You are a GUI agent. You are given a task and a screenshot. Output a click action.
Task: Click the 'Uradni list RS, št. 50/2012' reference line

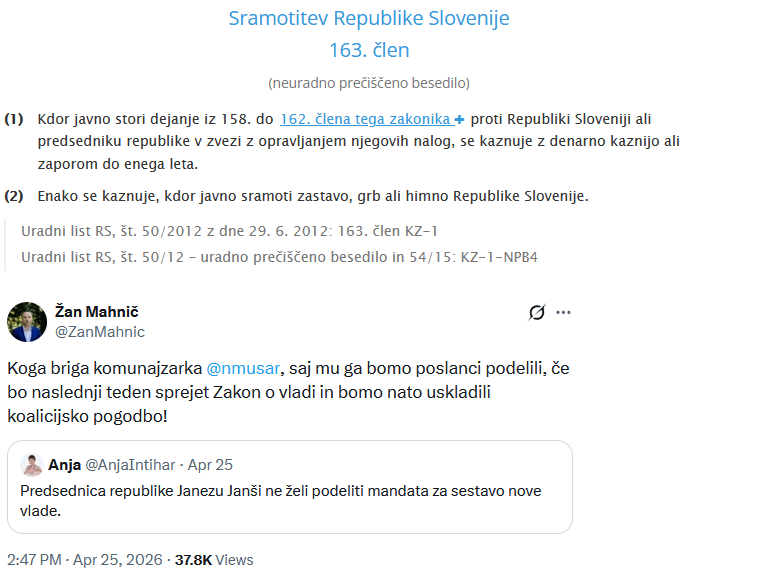coord(230,231)
